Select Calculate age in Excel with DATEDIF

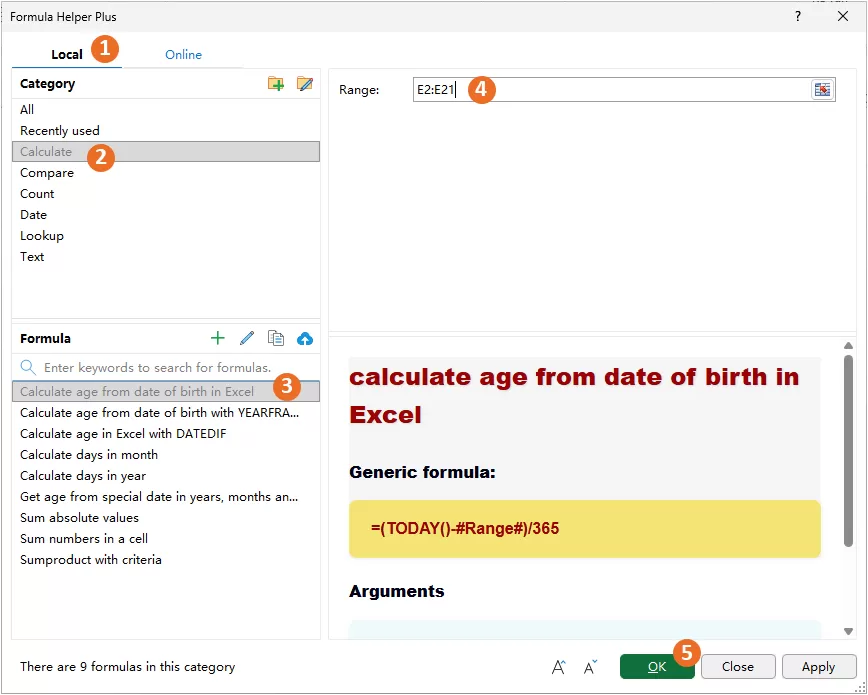click(166, 434)
